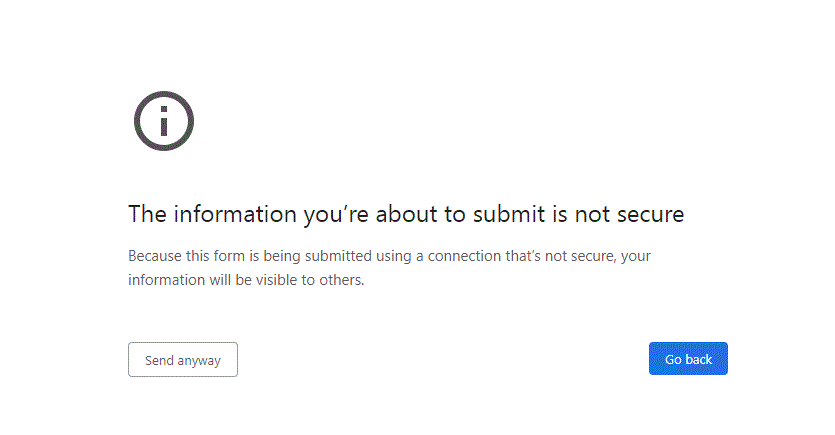835x435 pixels.
Task: Click the word 'Because' starting the description
Action: pos(155,256)
